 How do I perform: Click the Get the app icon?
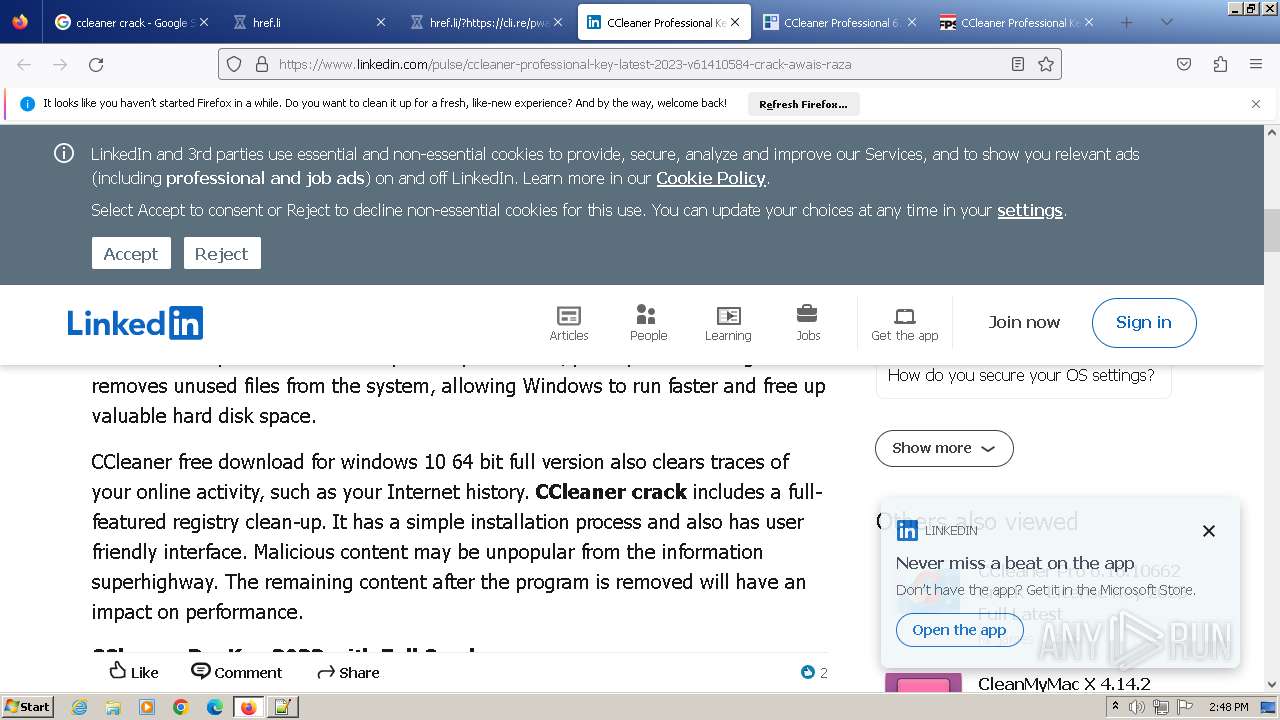click(x=905, y=323)
